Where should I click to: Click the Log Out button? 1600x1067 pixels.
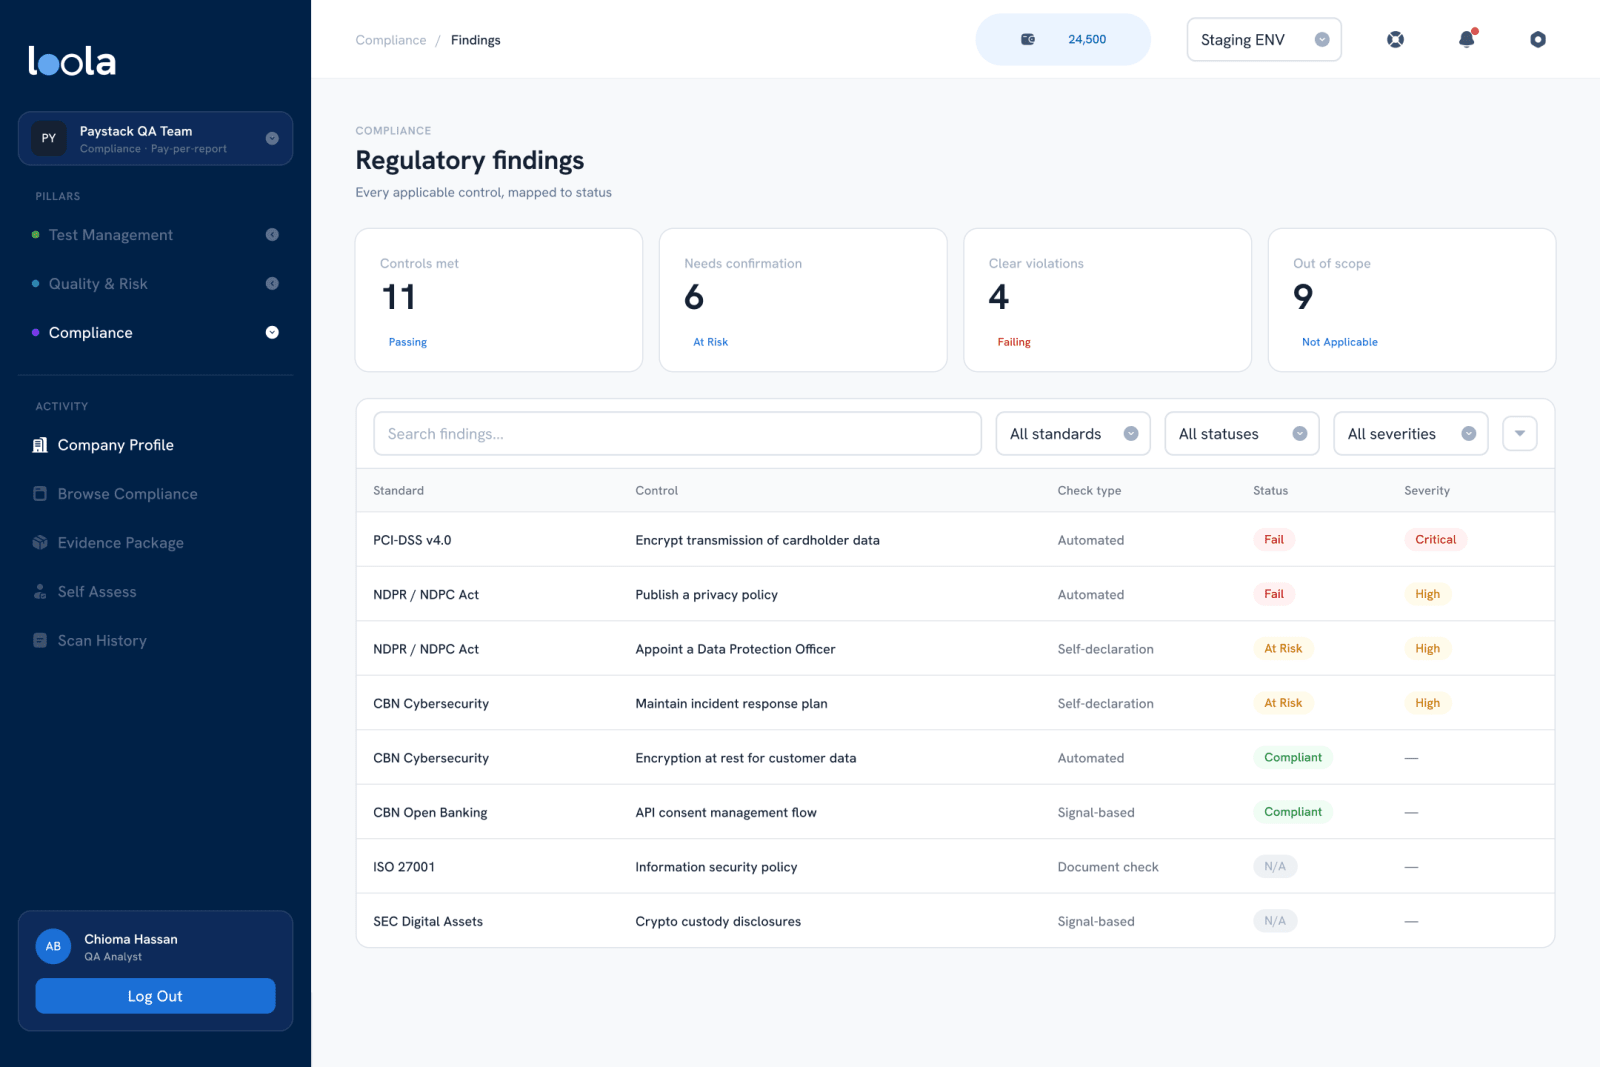coord(155,996)
